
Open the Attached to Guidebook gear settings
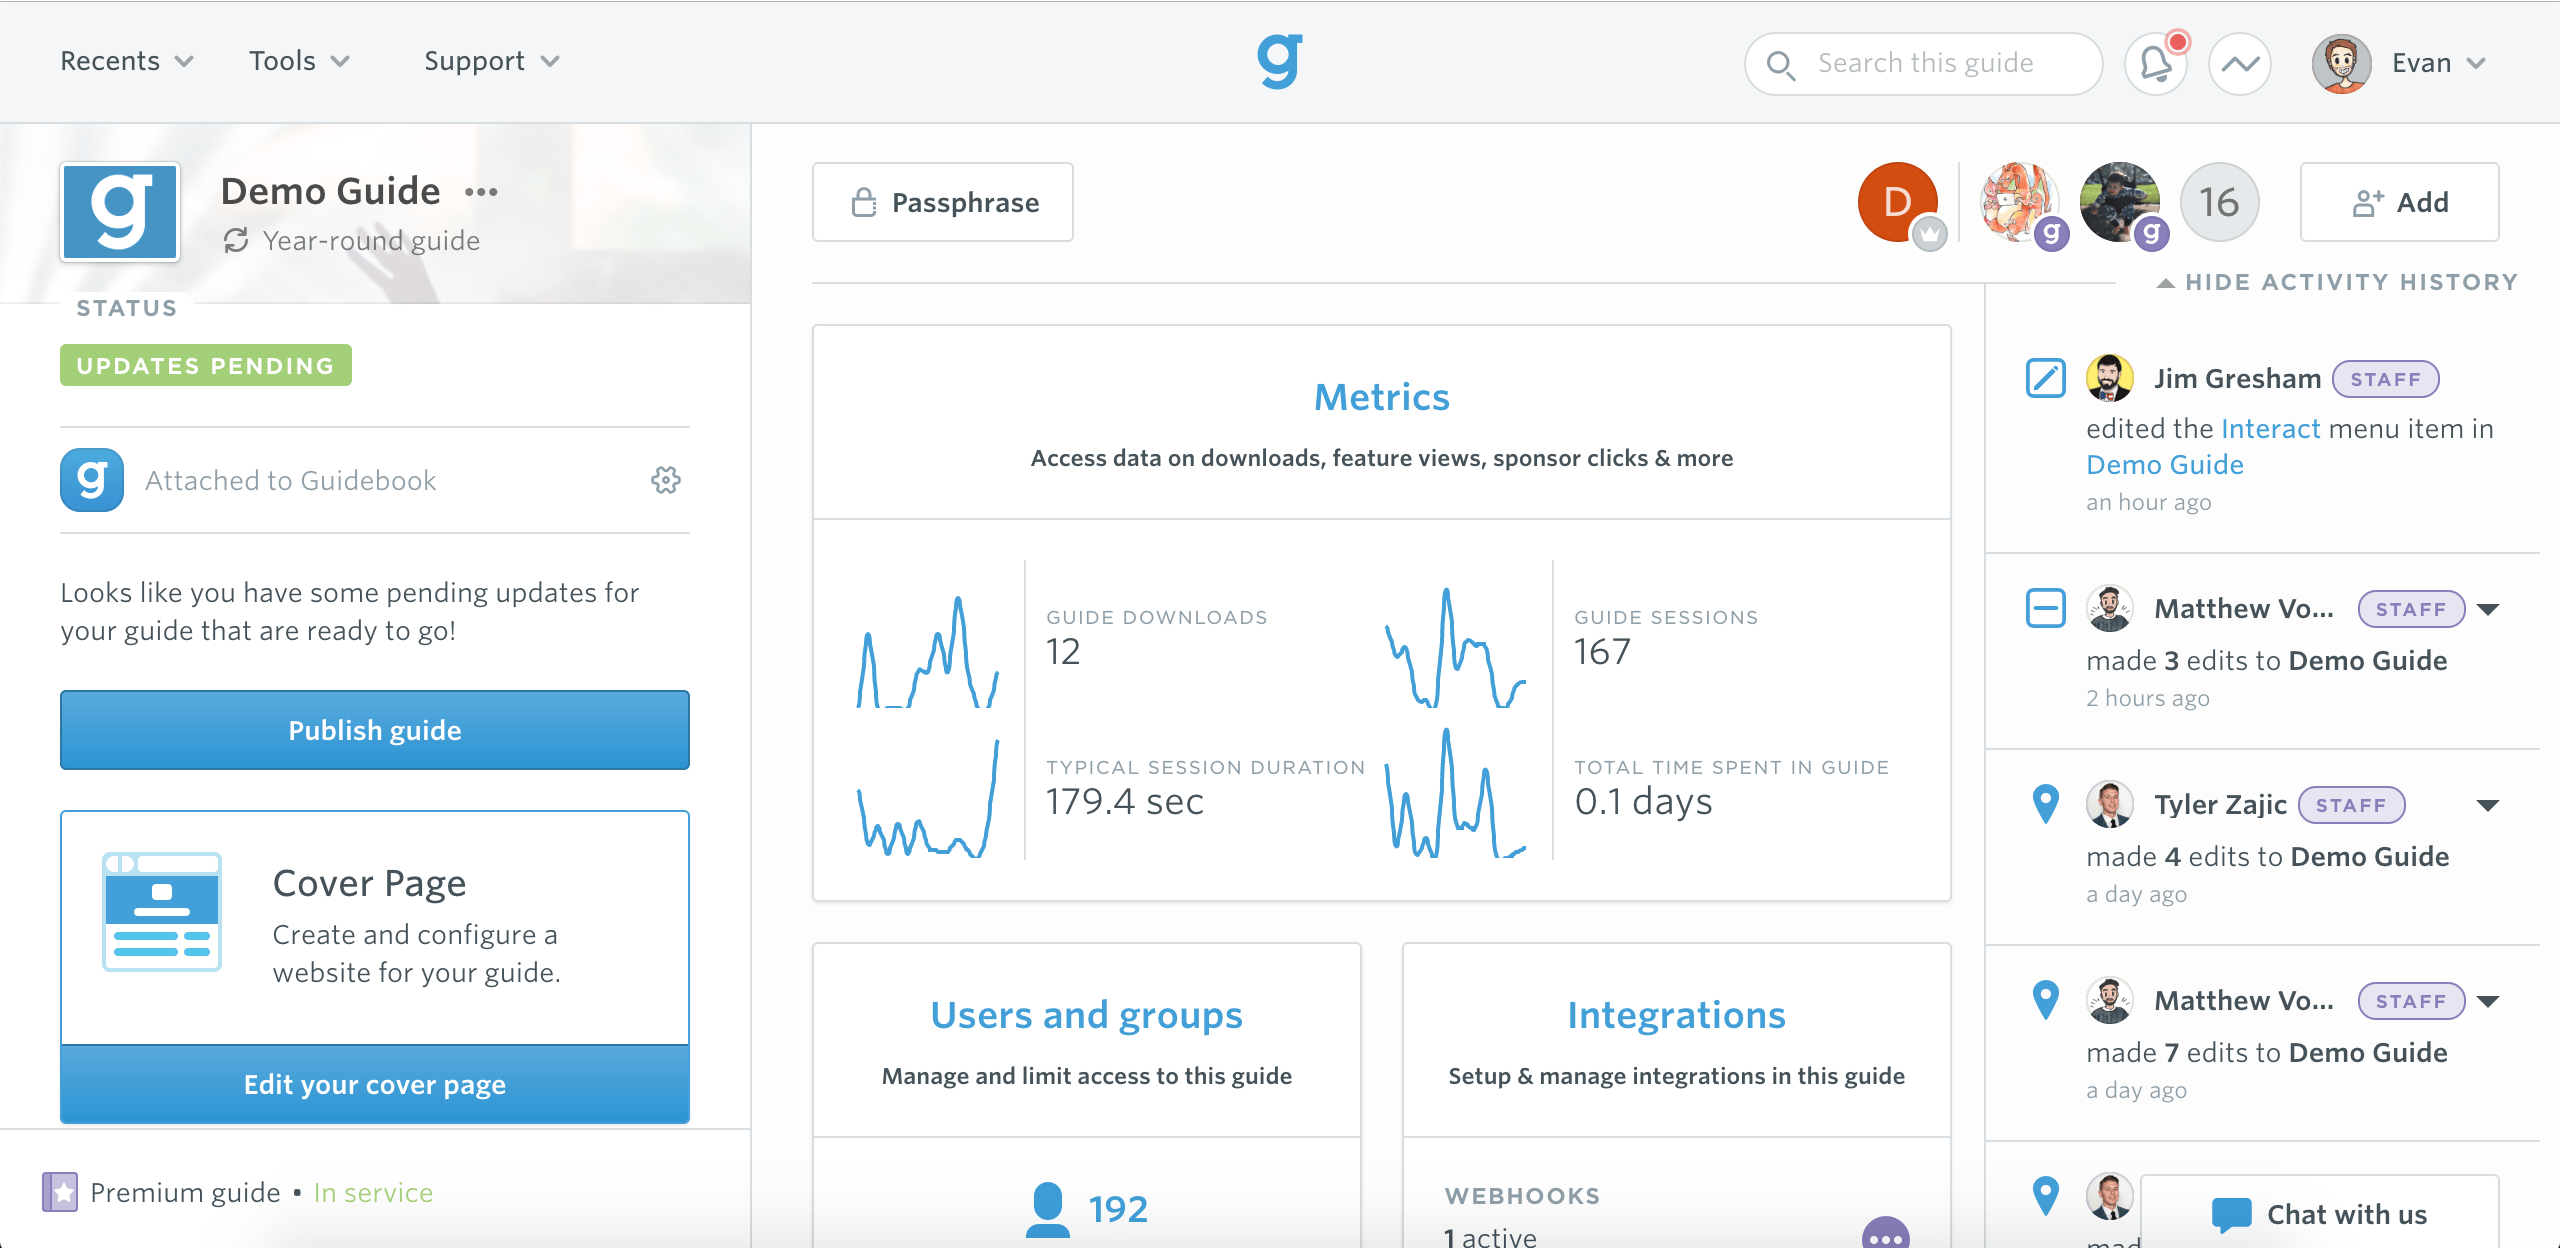pyautogui.click(x=666, y=480)
